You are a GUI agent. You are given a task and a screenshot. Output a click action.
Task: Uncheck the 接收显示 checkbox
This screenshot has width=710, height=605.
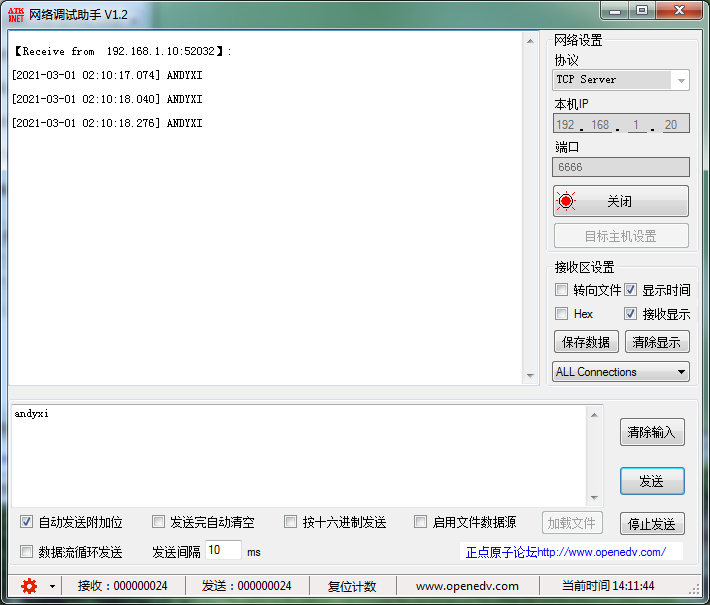(x=631, y=313)
